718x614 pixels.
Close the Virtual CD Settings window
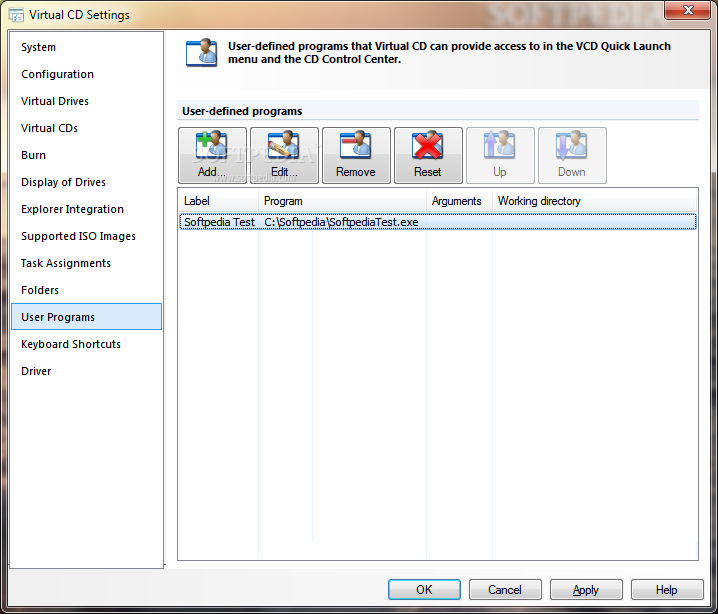click(x=687, y=10)
